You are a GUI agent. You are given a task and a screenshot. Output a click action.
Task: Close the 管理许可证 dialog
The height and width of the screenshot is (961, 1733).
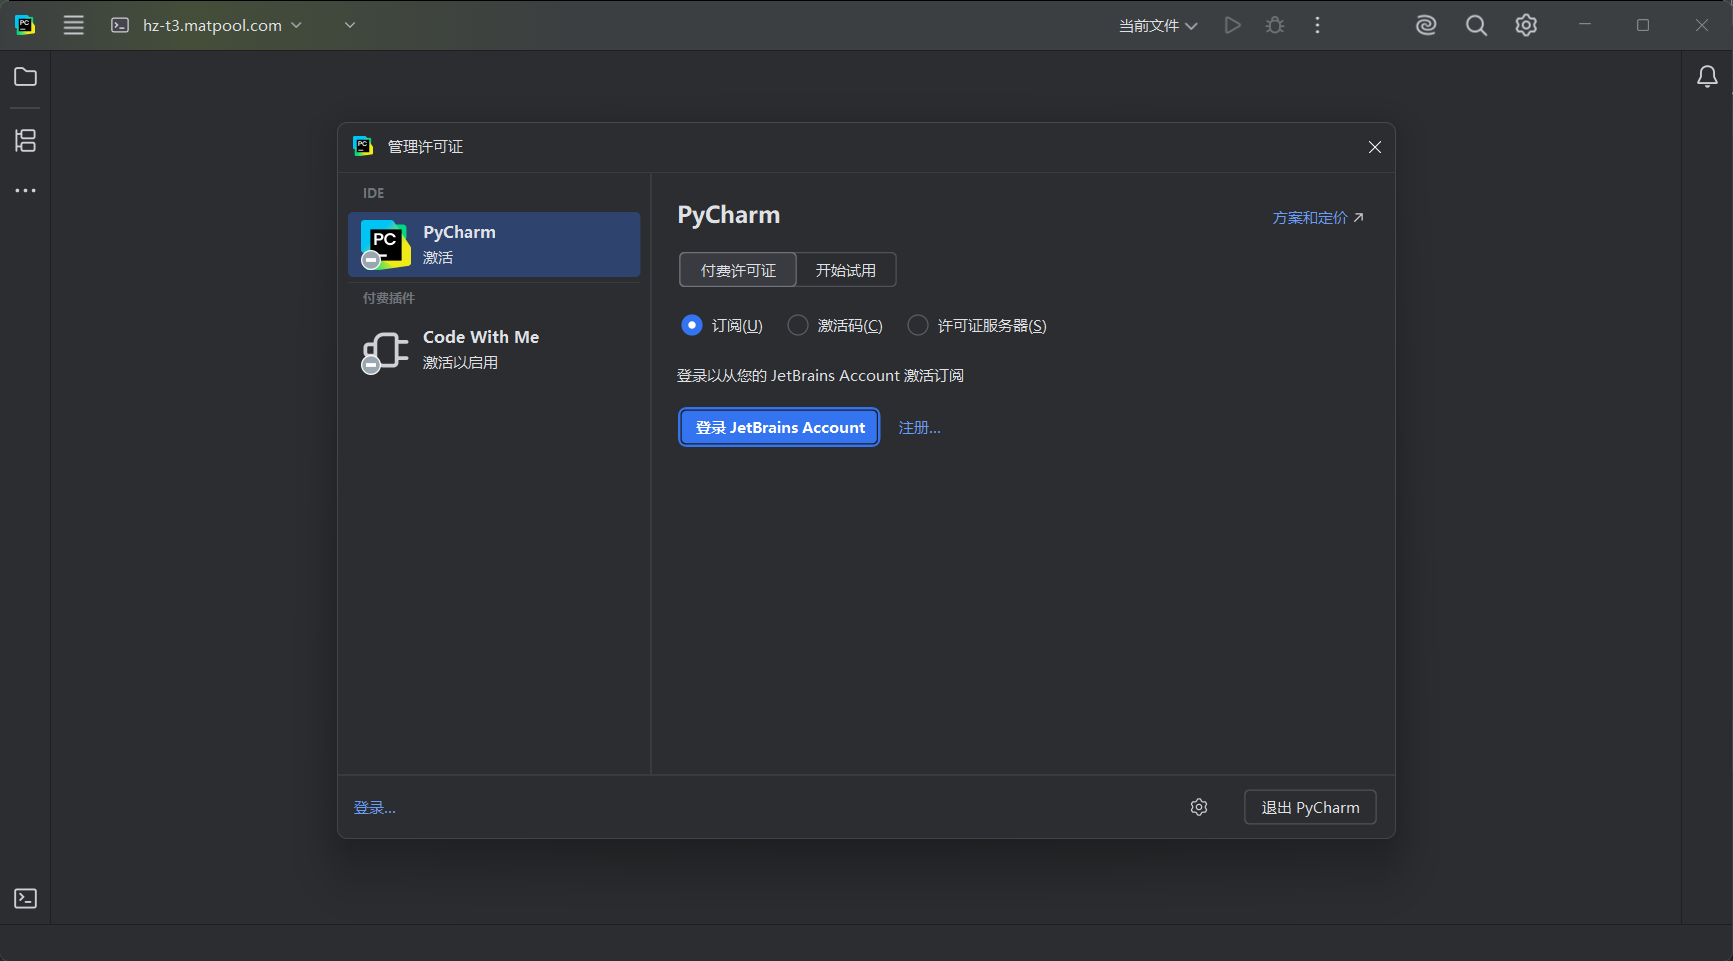coord(1375,147)
